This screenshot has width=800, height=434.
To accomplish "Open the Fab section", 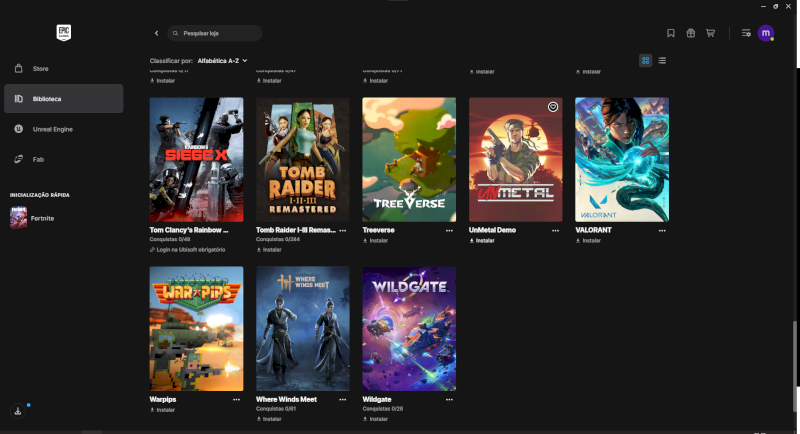I will pos(63,159).
